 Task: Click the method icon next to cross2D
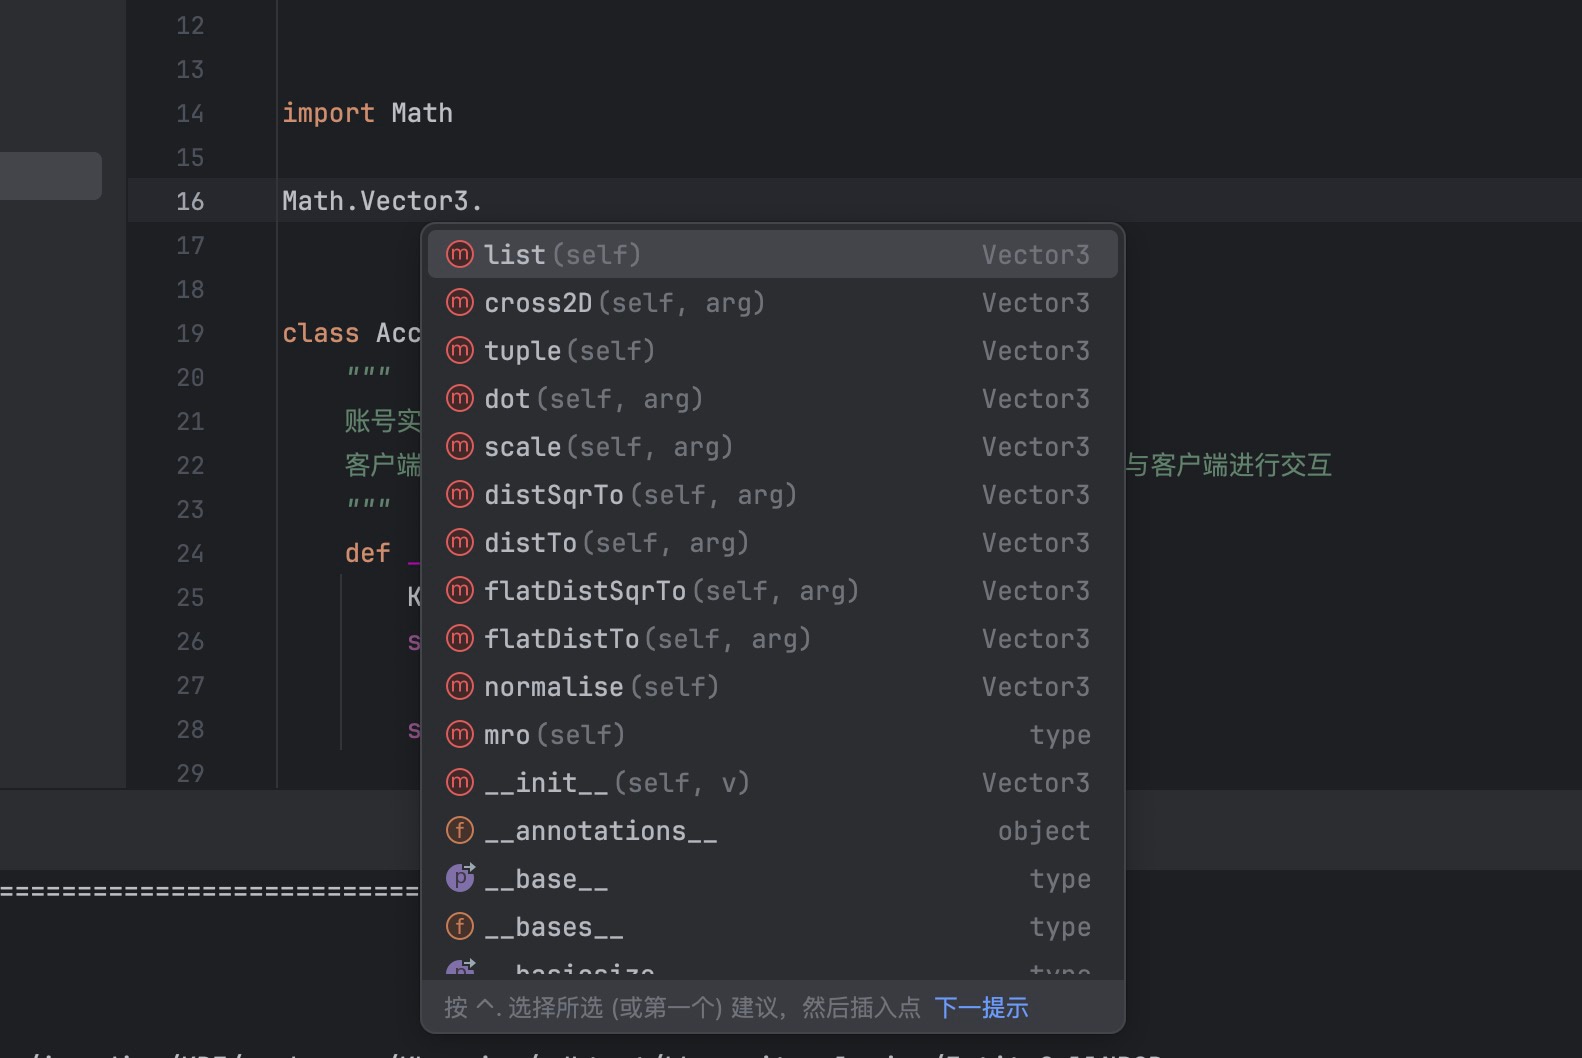459,303
